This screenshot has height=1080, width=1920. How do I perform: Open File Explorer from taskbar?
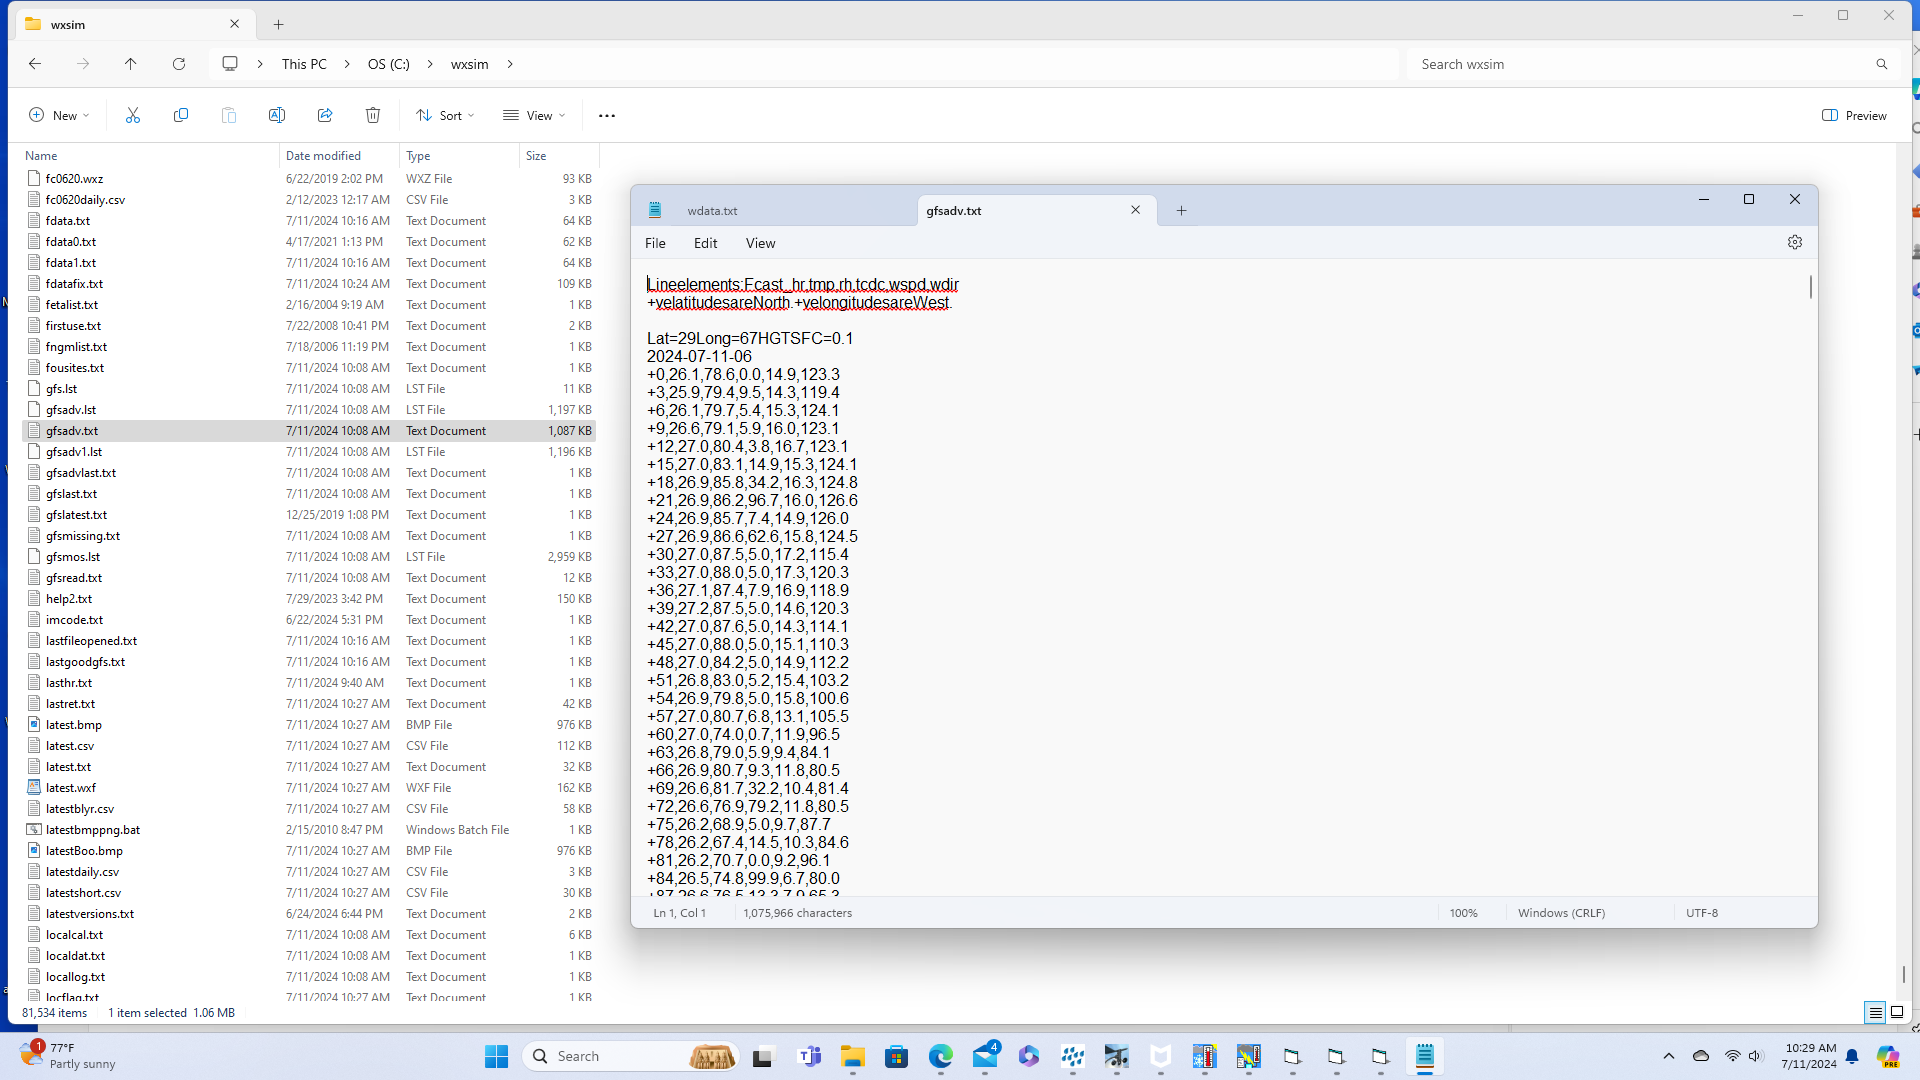tap(853, 1056)
